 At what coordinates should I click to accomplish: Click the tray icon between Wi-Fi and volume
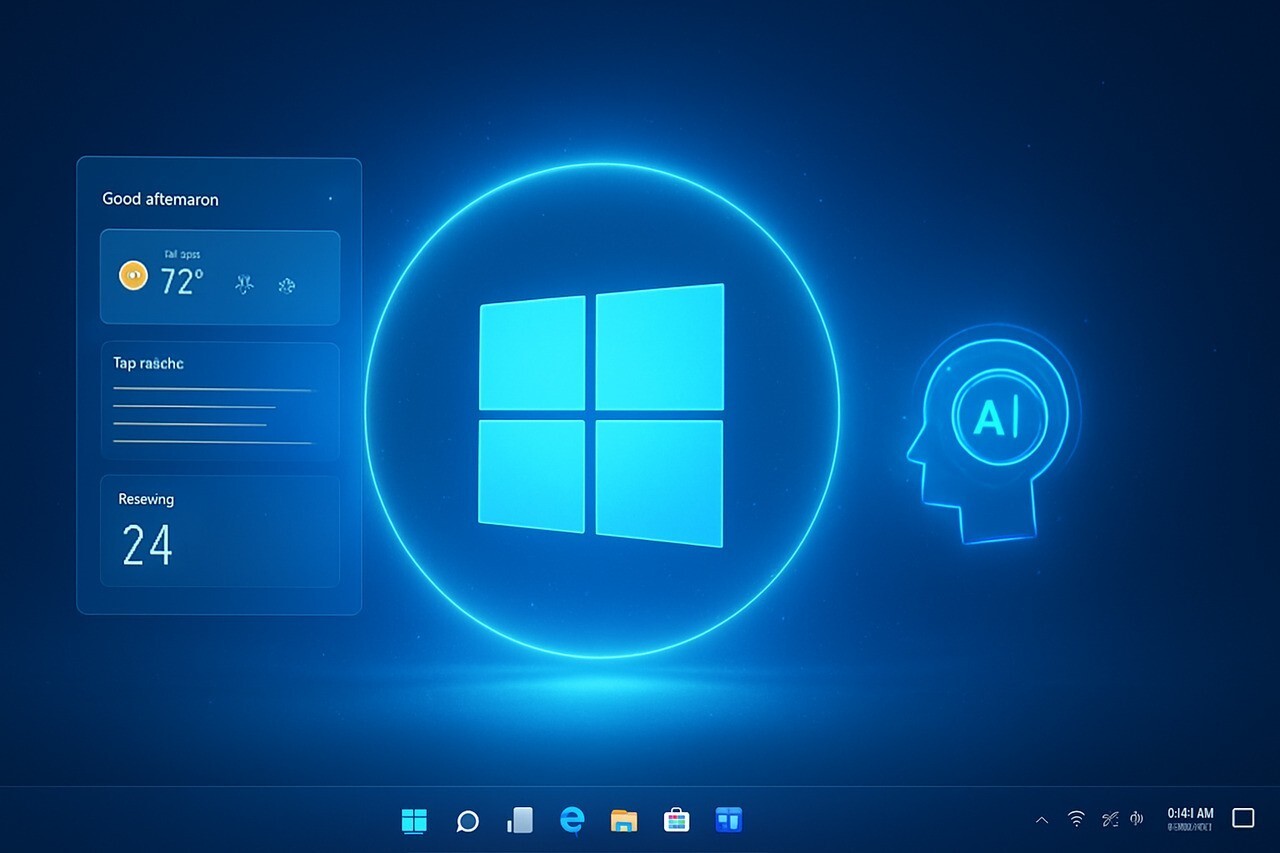[1109, 819]
